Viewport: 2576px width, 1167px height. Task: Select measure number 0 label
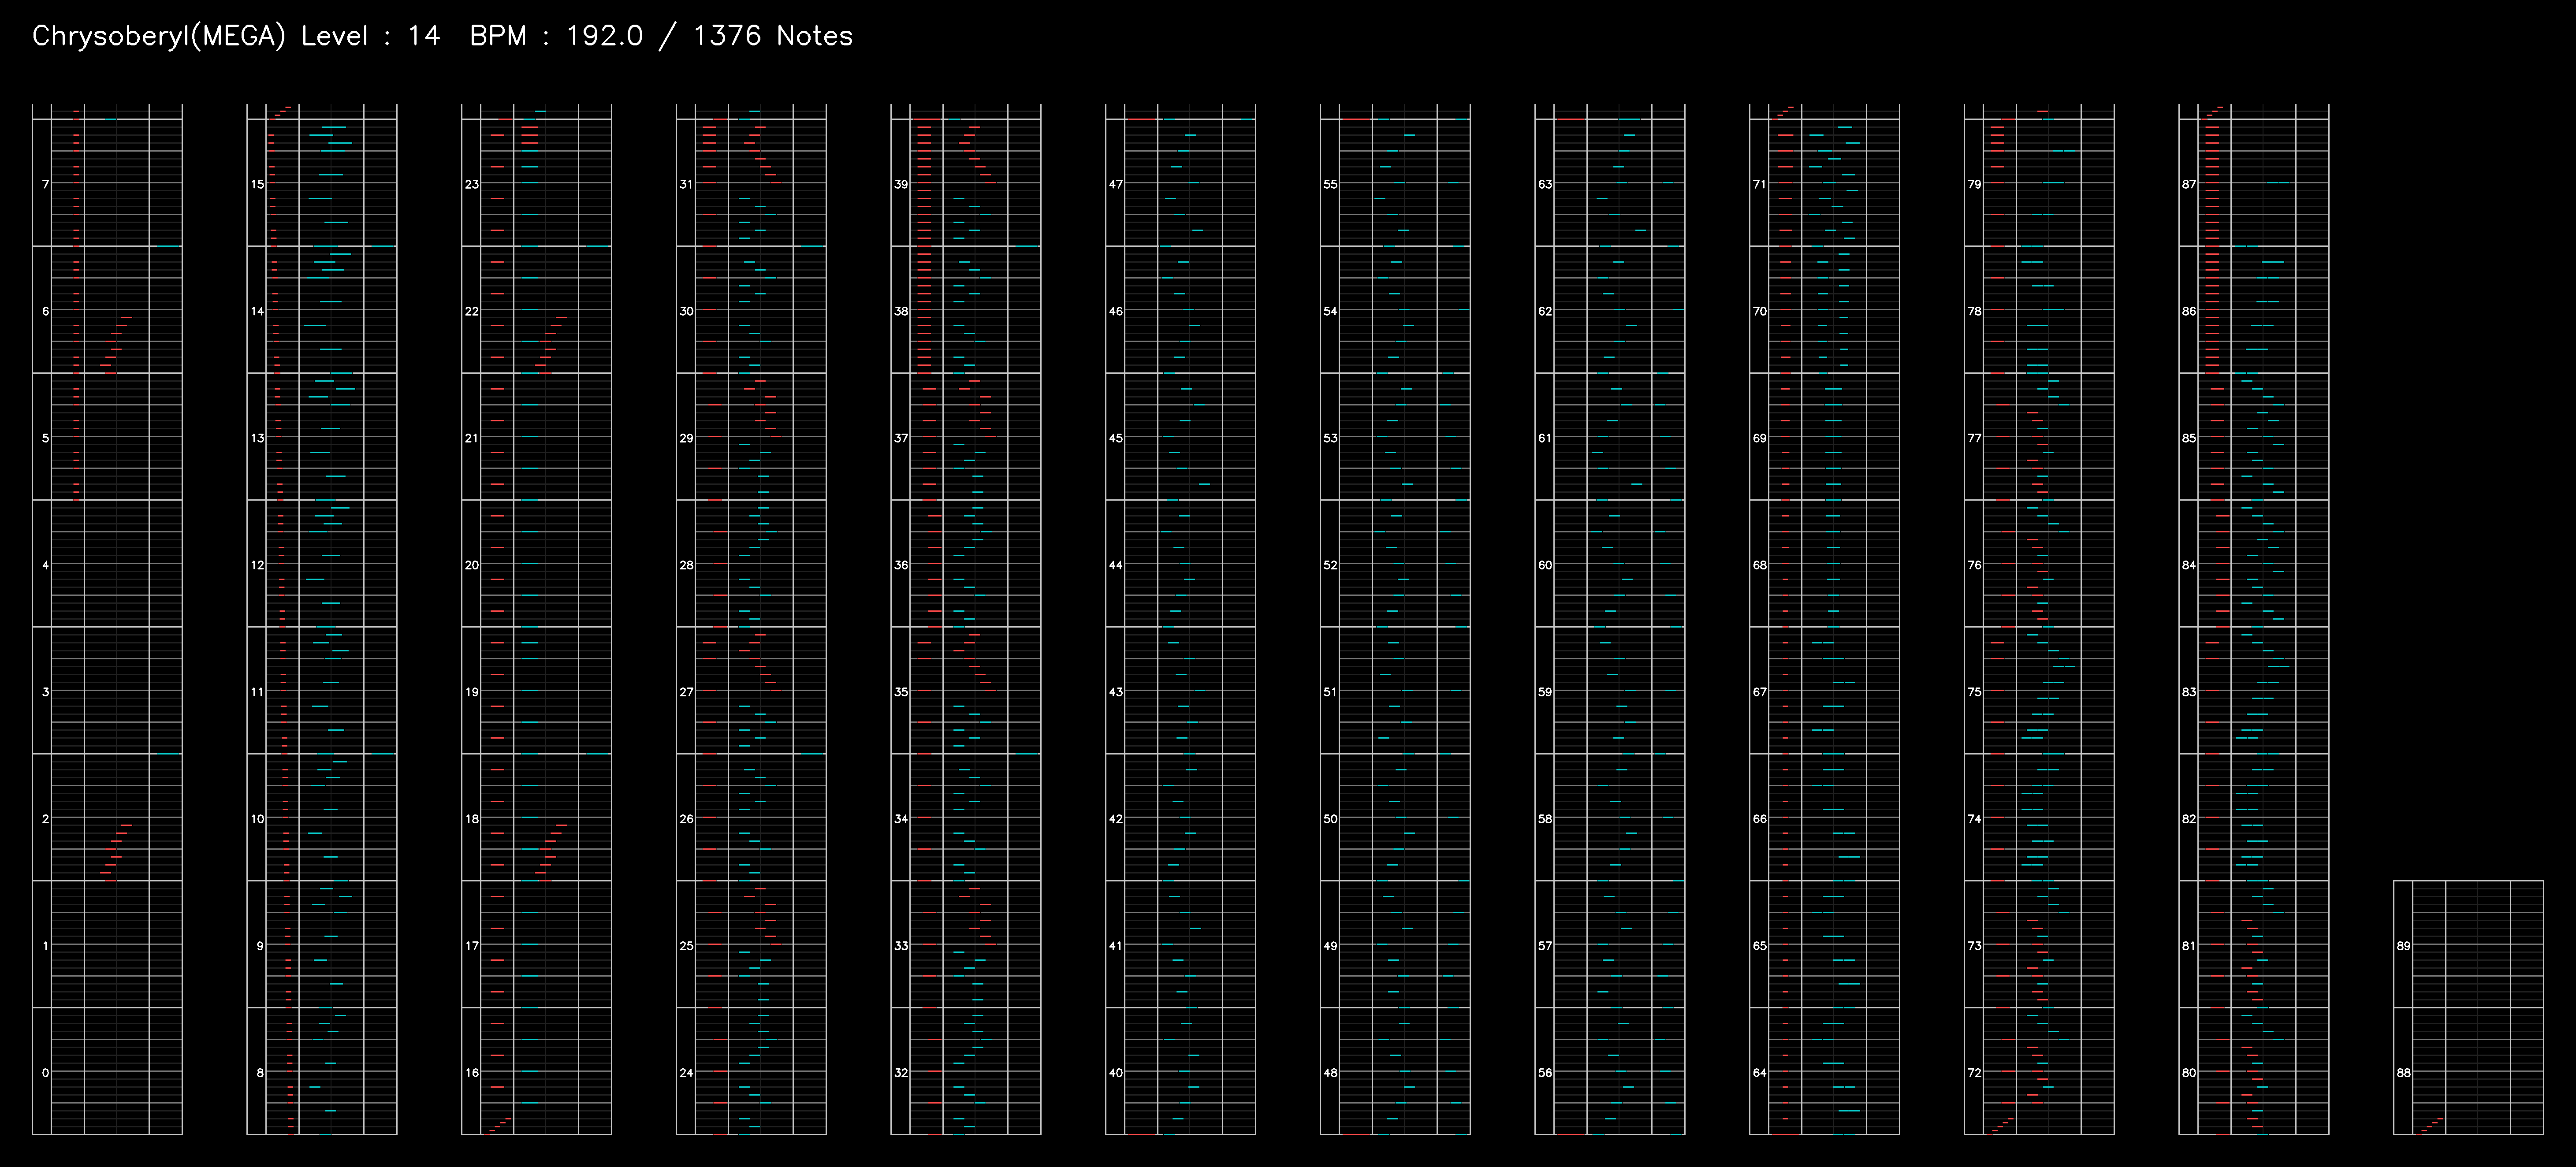point(45,1073)
